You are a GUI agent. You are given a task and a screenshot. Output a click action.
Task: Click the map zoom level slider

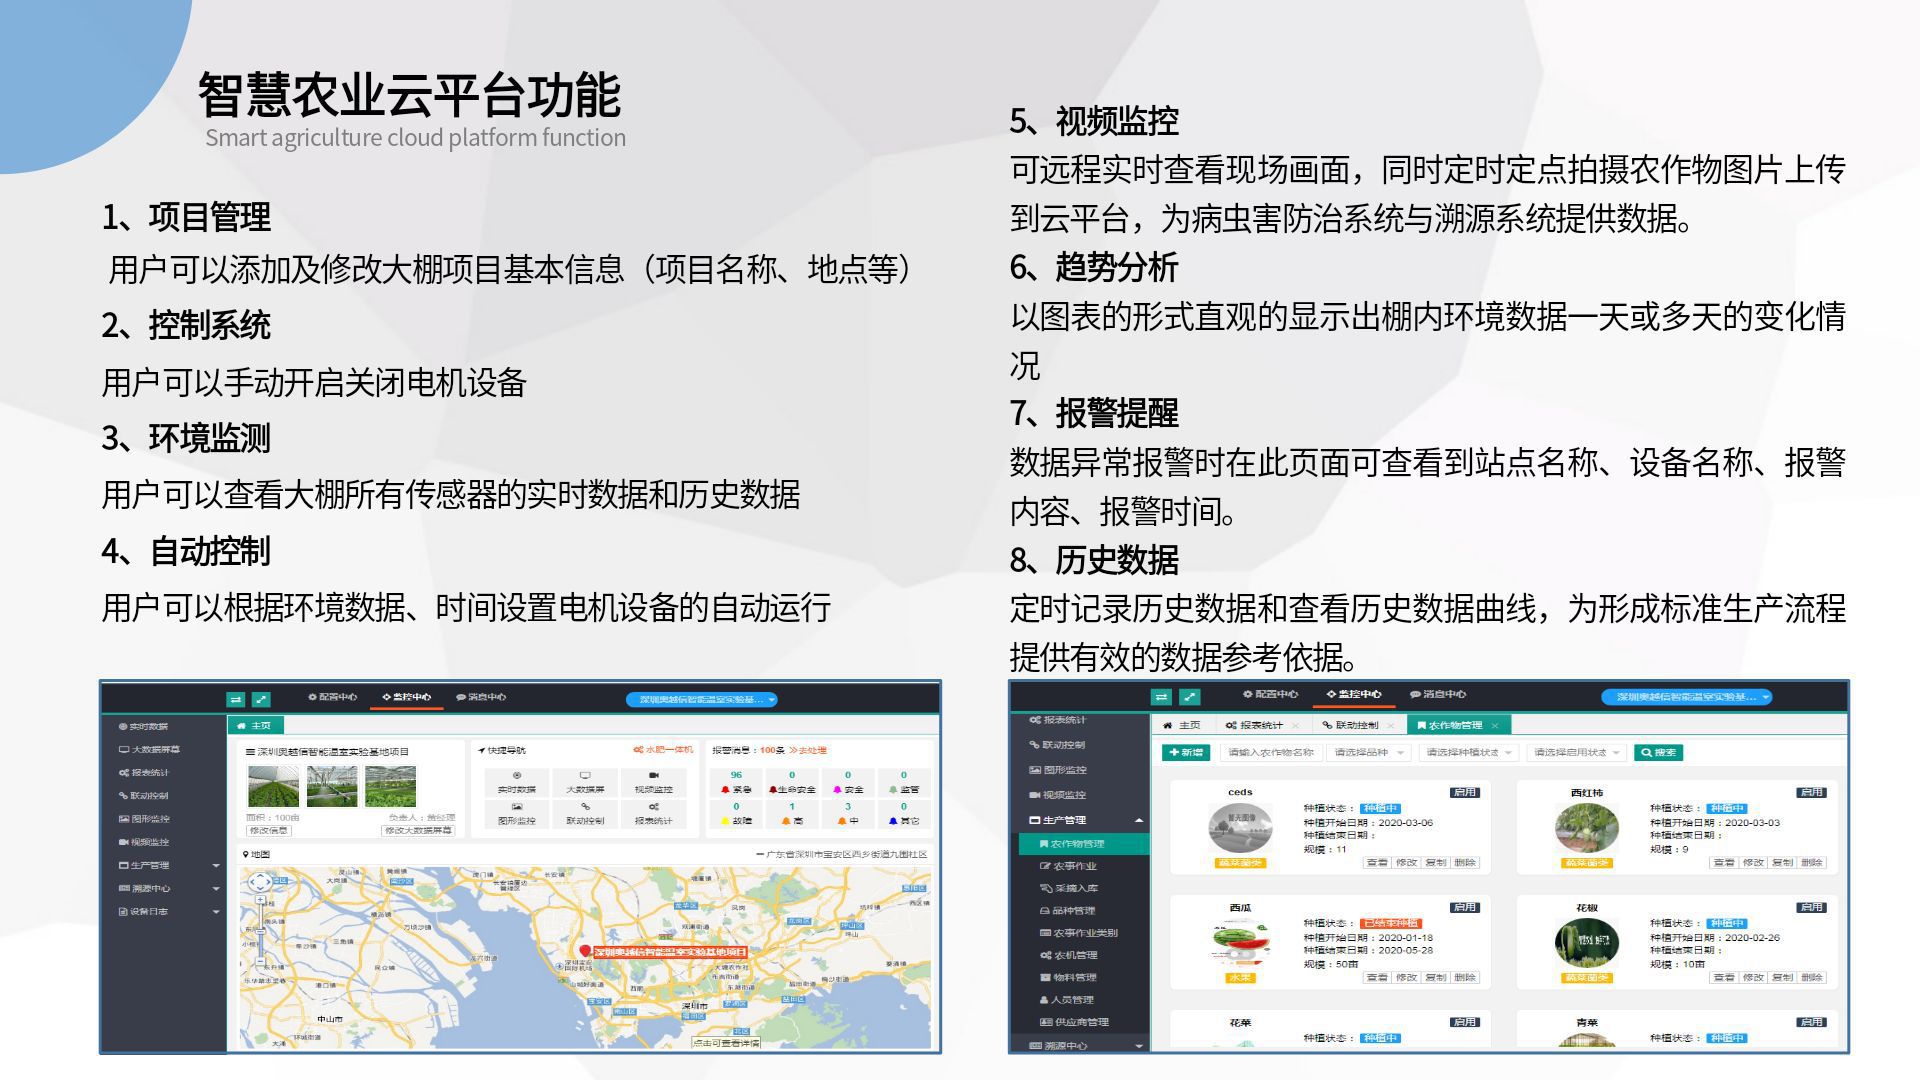coord(260,930)
